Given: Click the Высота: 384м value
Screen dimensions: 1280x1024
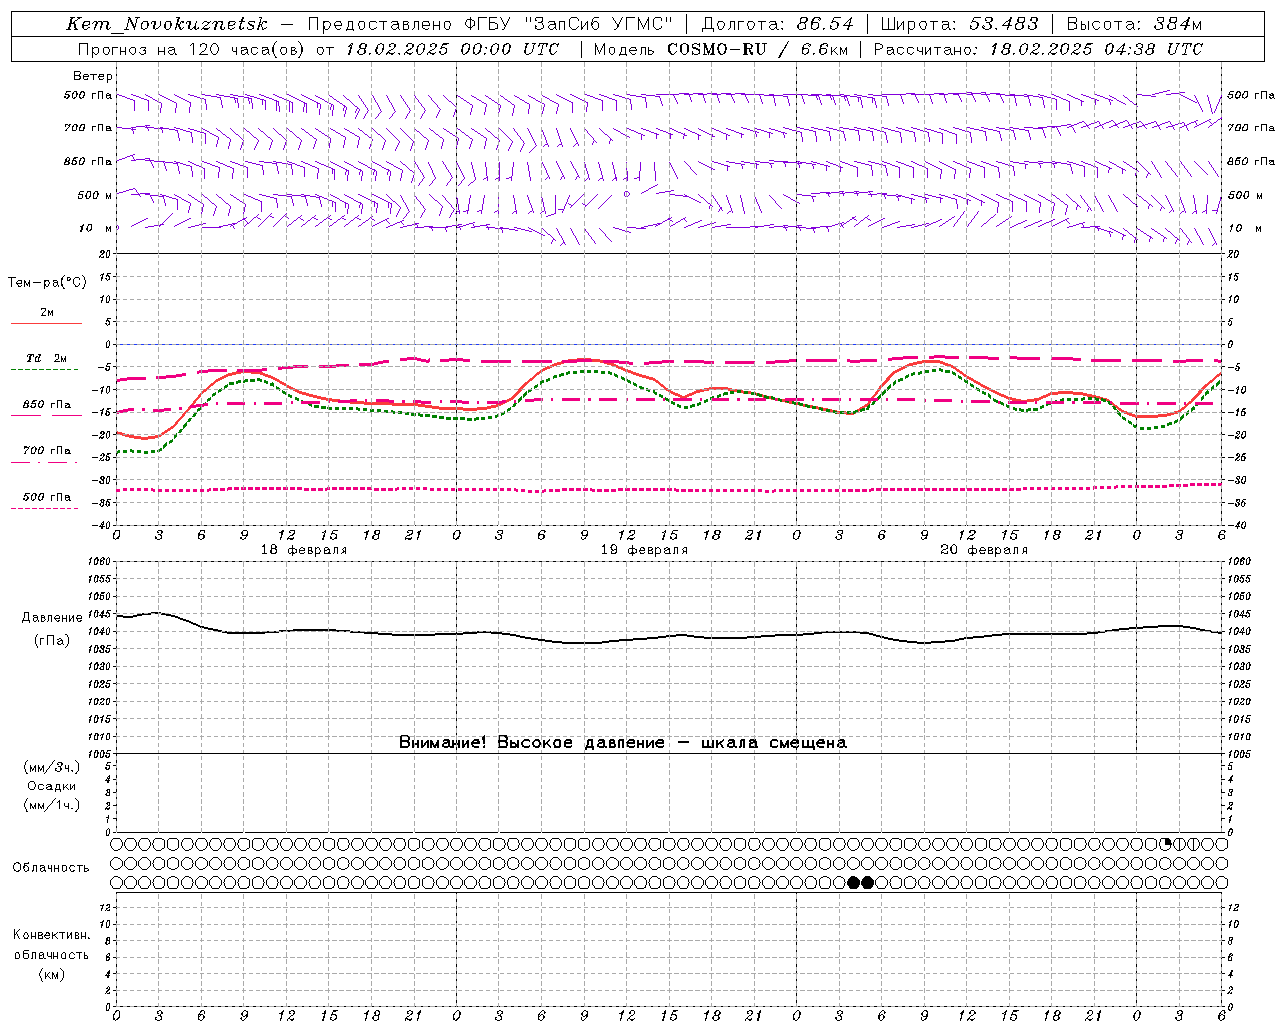Looking at the screenshot, I should (x=1134, y=24).
